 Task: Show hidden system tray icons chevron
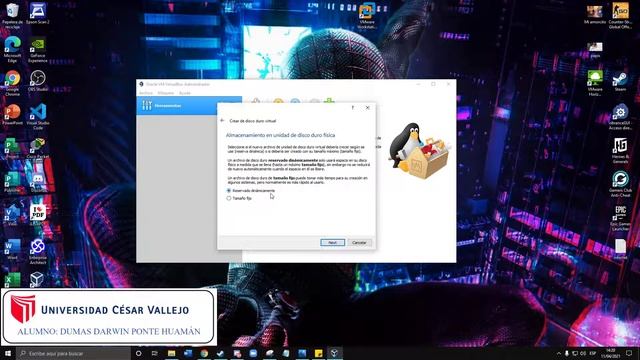click(x=559, y=353)
